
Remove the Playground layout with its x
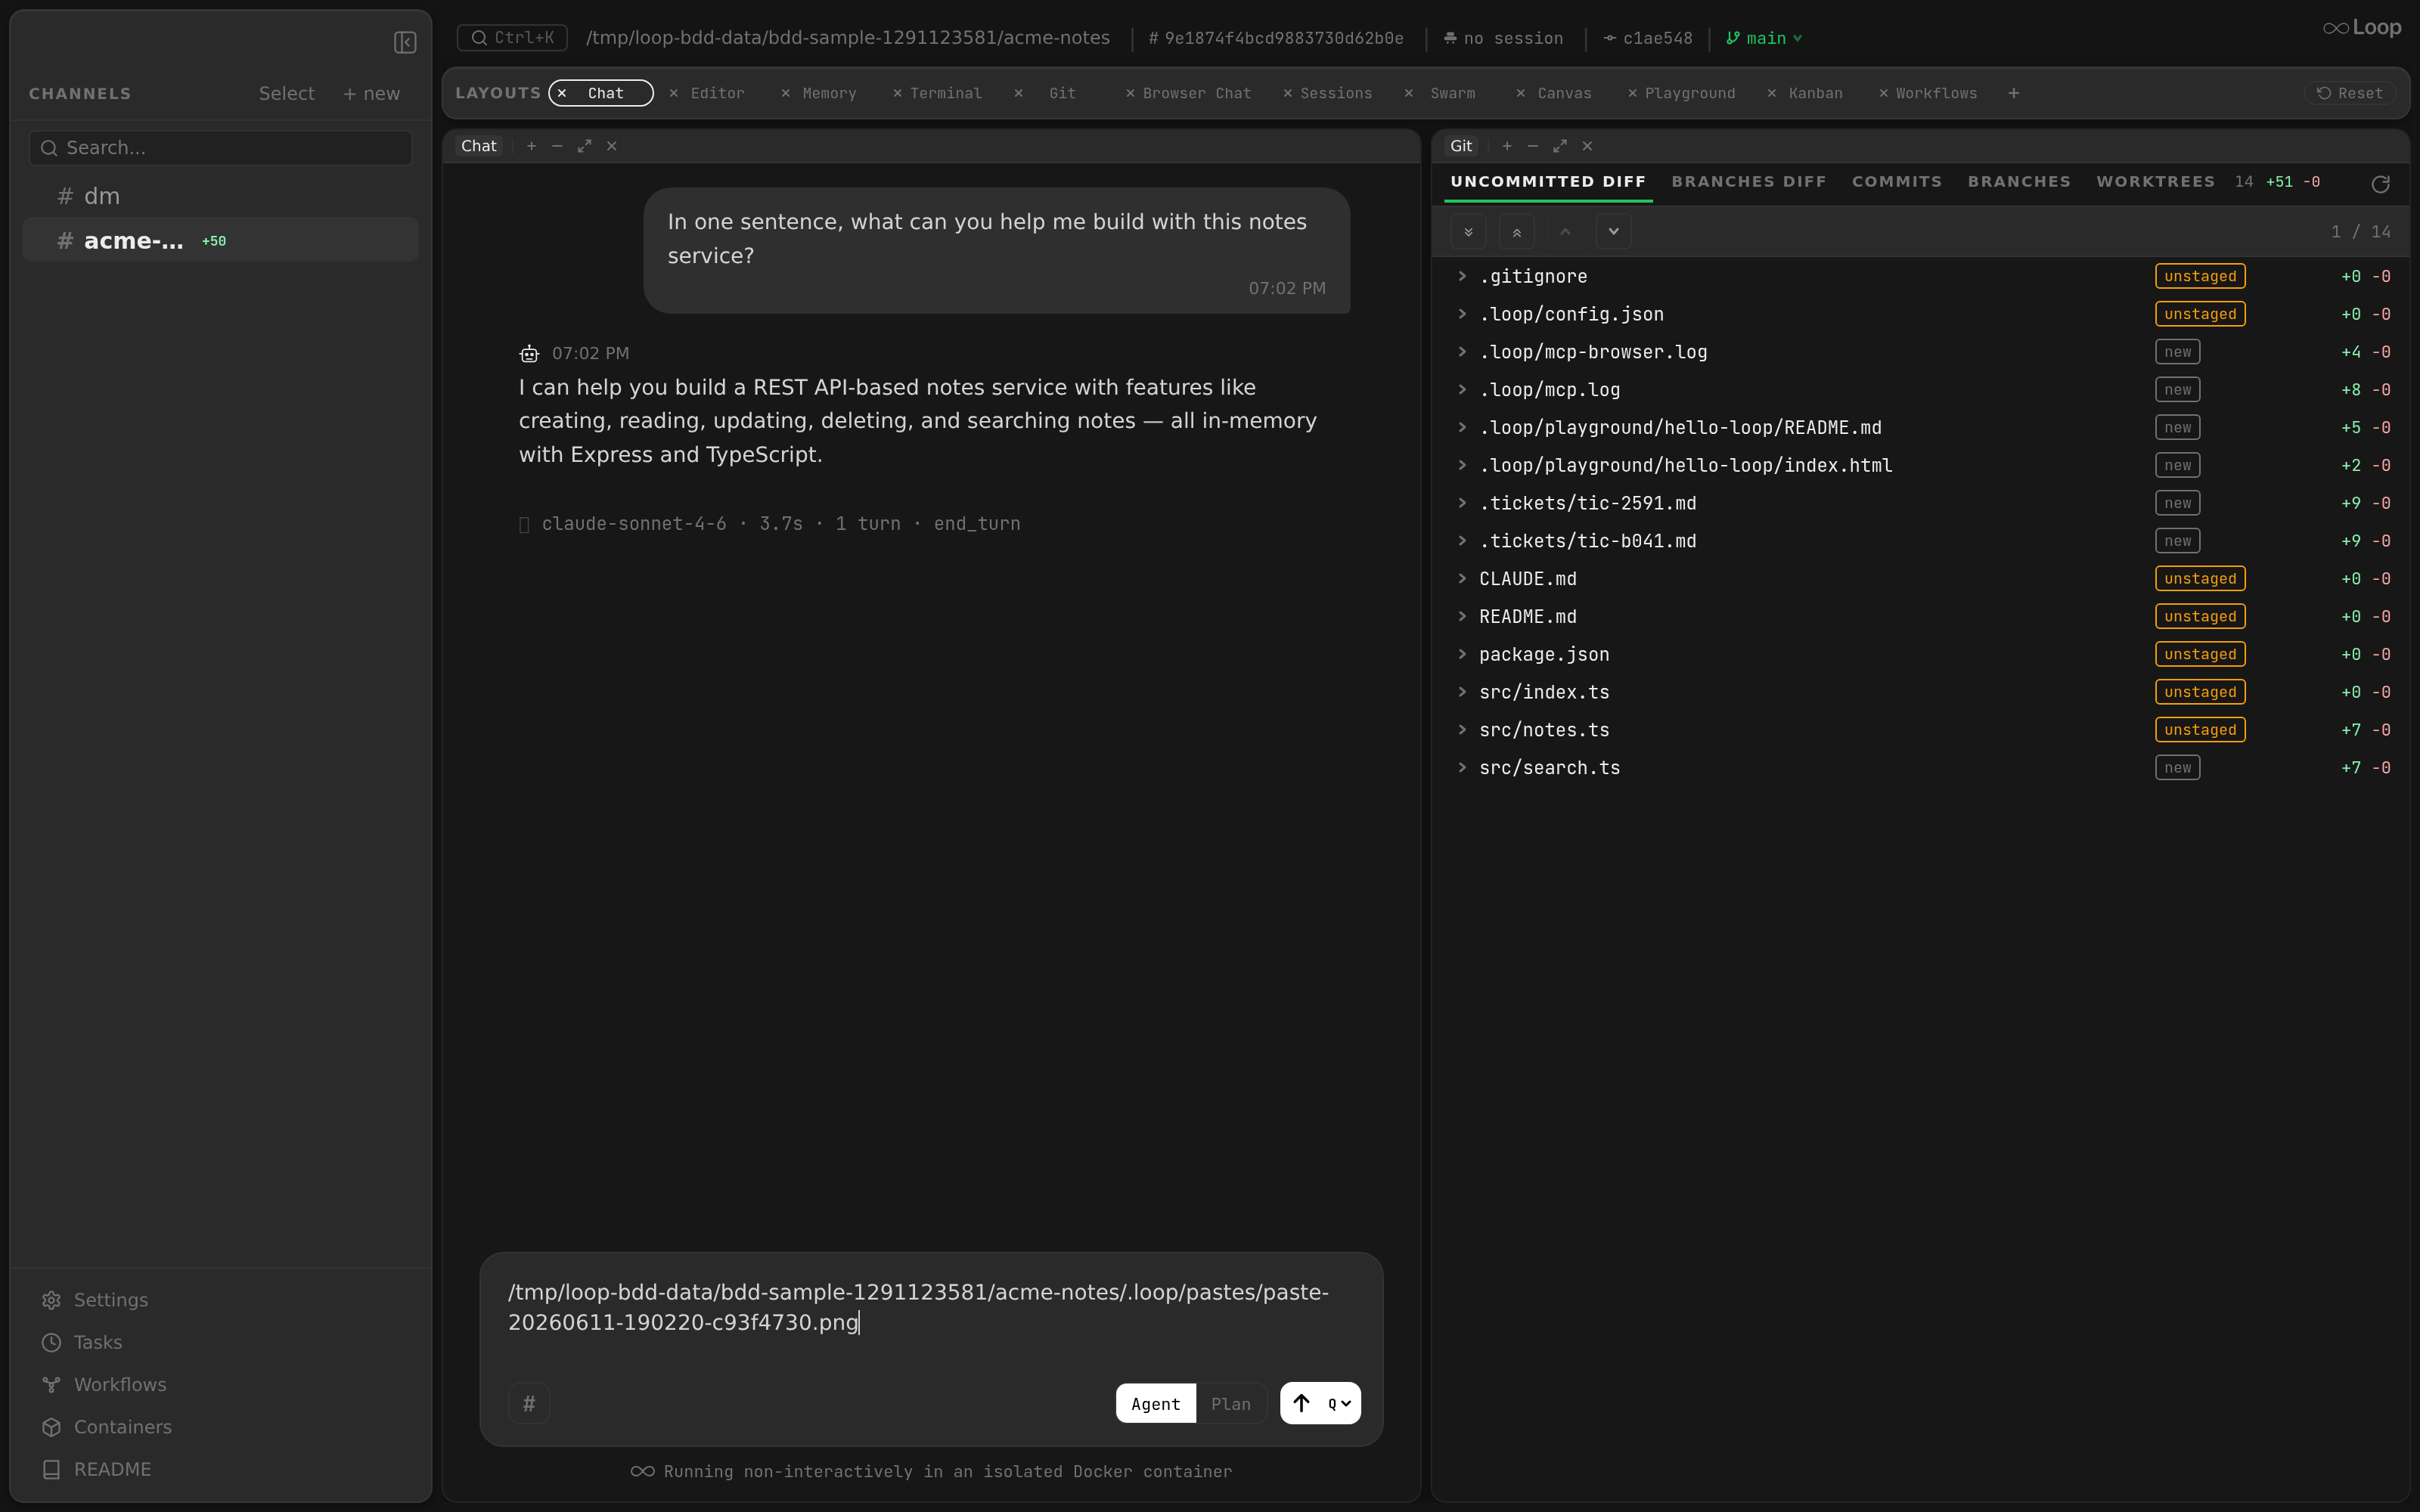[1632, 93]
